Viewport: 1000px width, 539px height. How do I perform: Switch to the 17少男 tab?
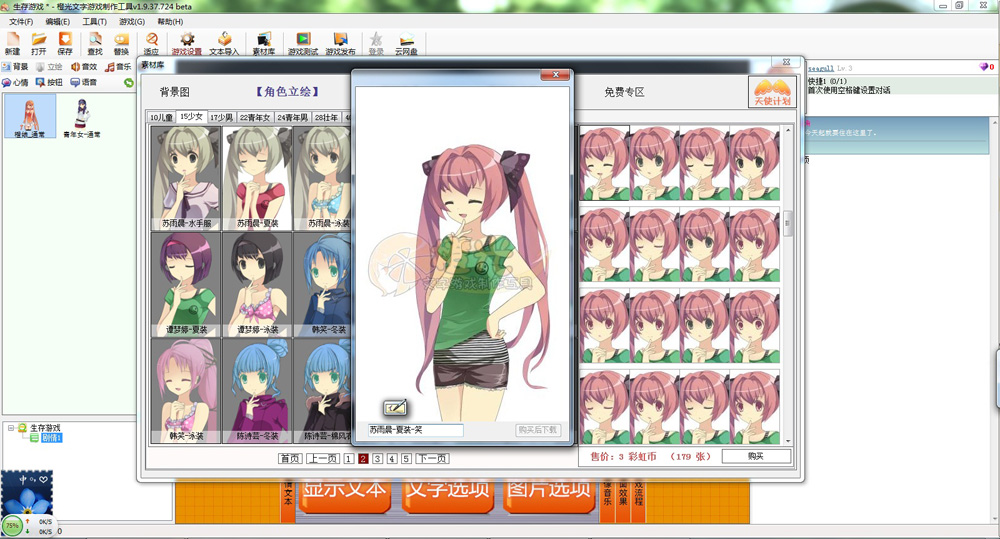pyautogui.click(x=221, y=117)
